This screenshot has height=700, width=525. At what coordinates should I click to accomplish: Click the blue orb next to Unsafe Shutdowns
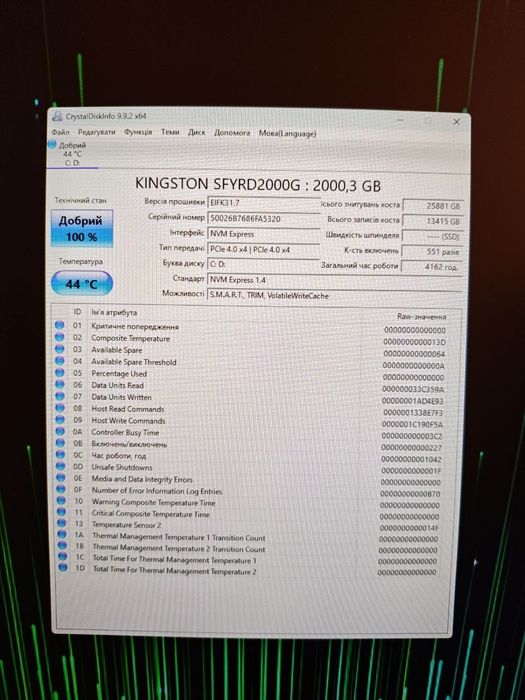(60, 466)
